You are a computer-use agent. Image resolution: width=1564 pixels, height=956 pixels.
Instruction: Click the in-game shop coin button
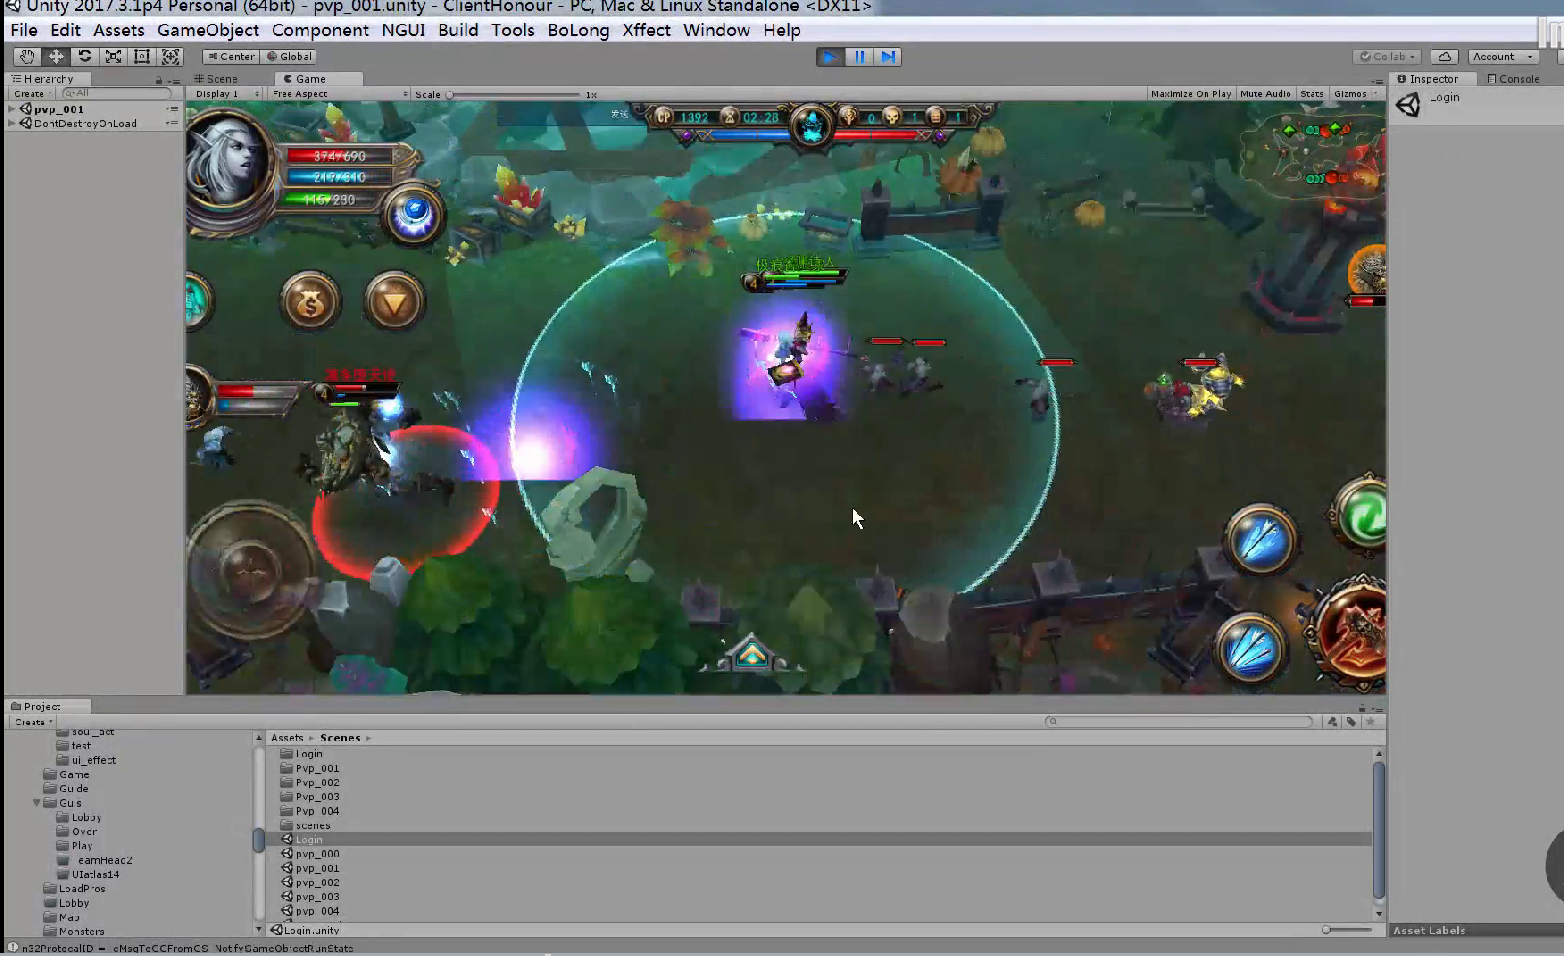coord(310,301)
